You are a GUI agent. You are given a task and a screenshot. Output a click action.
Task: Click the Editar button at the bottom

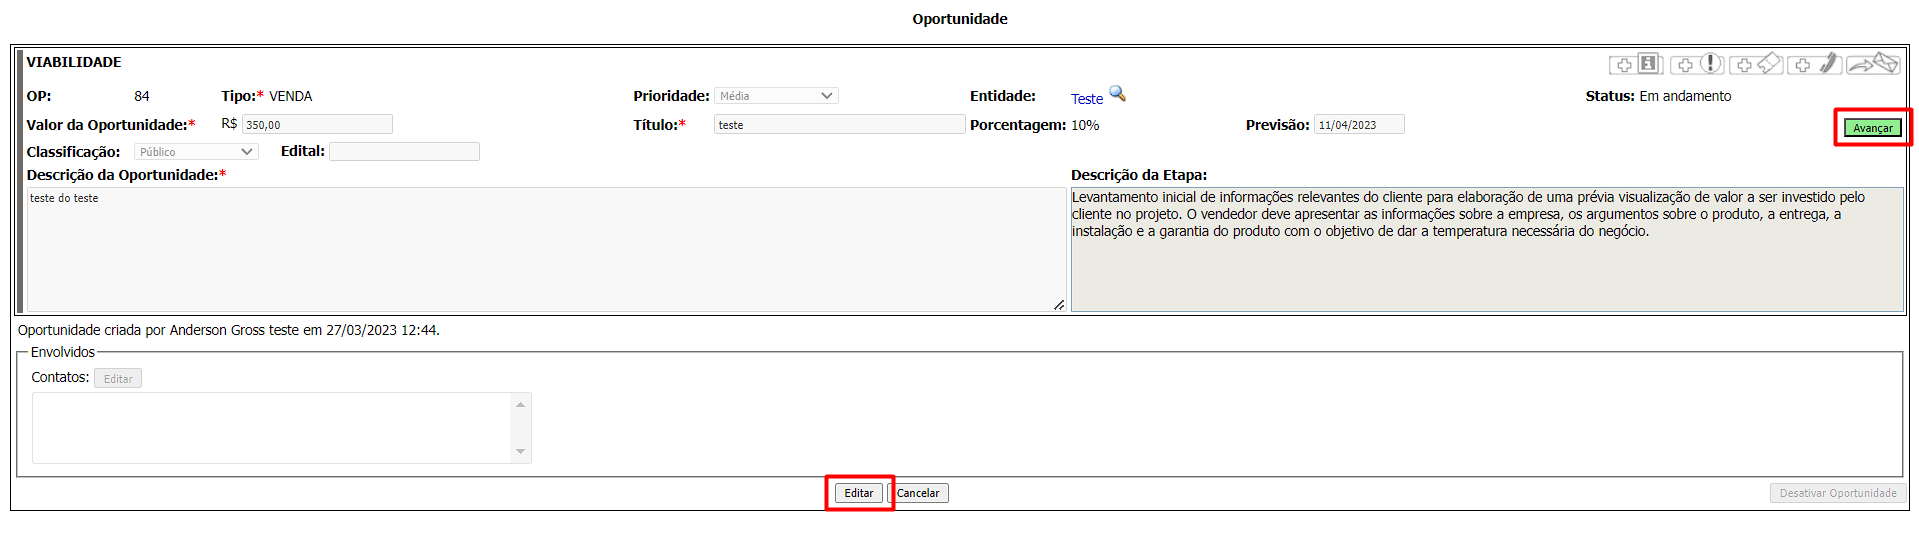(x=858, y=493)
